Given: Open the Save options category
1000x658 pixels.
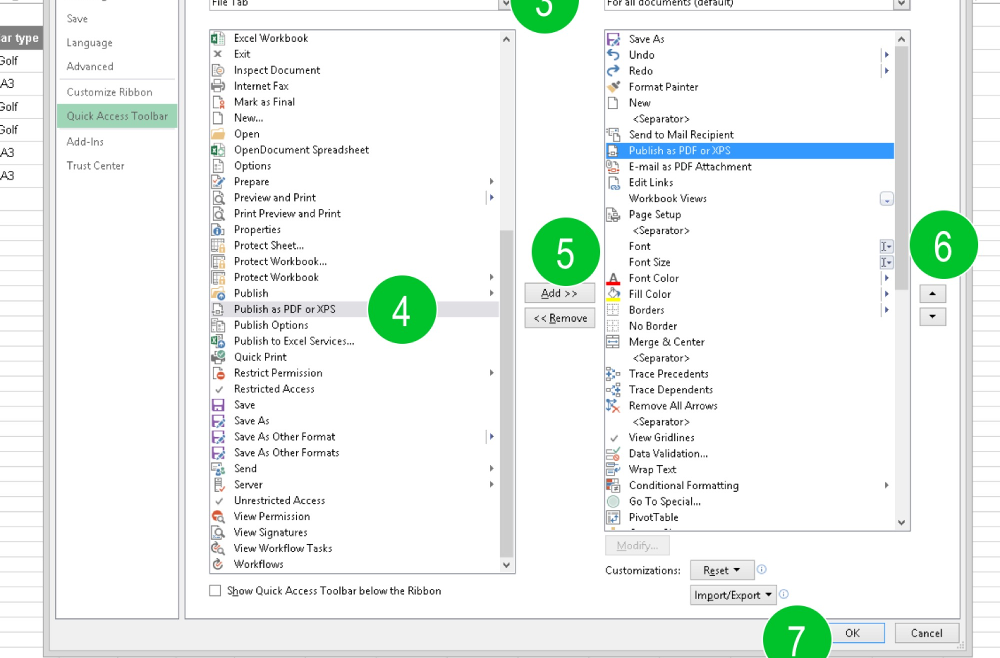Looking at the screenshot, I should point(117,19).
